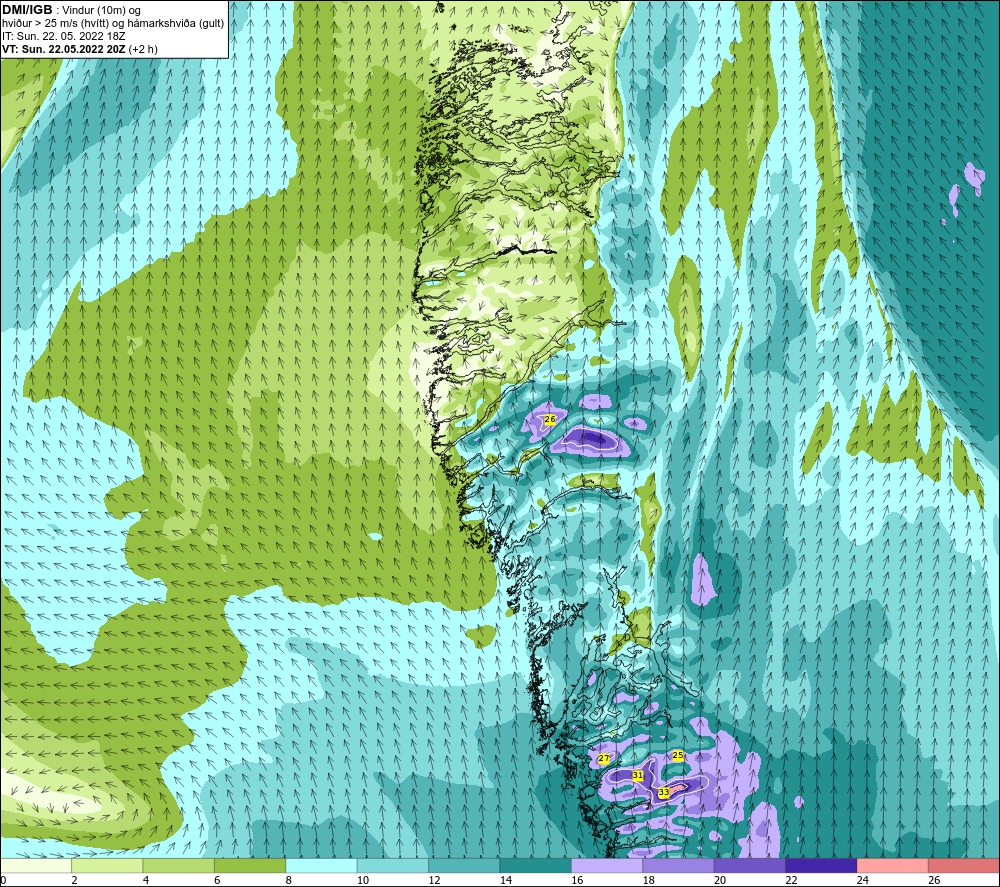Pick the light pink 24–26 legend swatch
Image resolution: width=1000 pixels, height=887 pixels.
[x=893, y=866]
